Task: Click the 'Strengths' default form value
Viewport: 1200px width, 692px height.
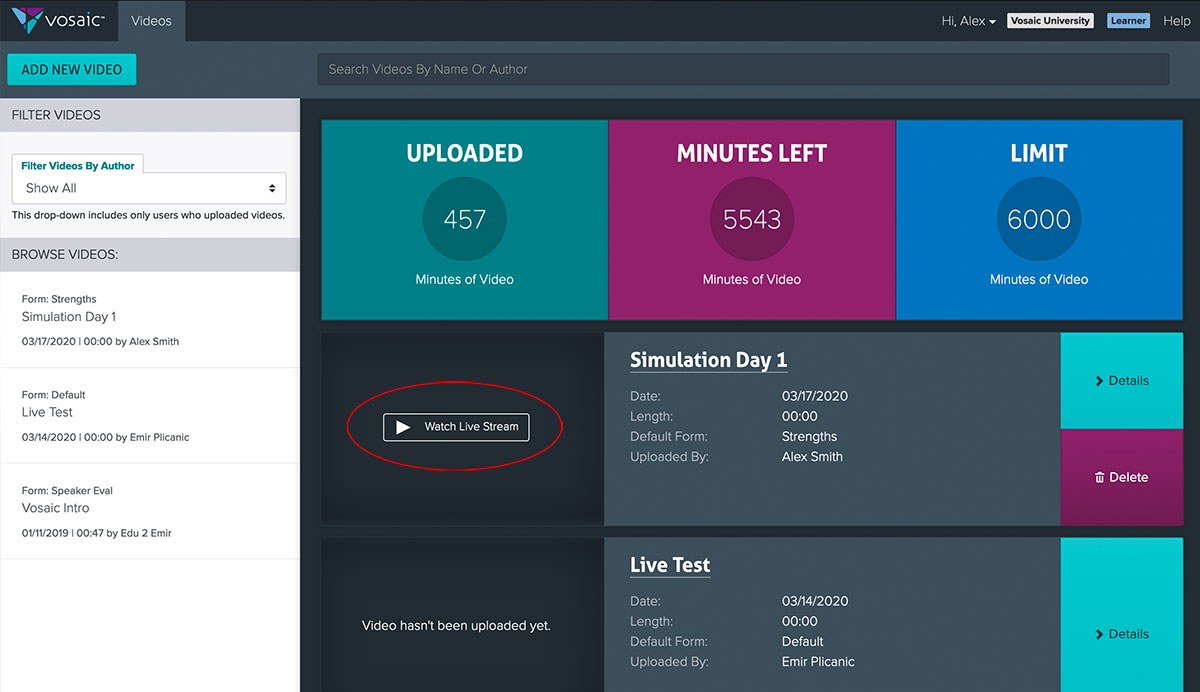Action: (x=809, y=437)
